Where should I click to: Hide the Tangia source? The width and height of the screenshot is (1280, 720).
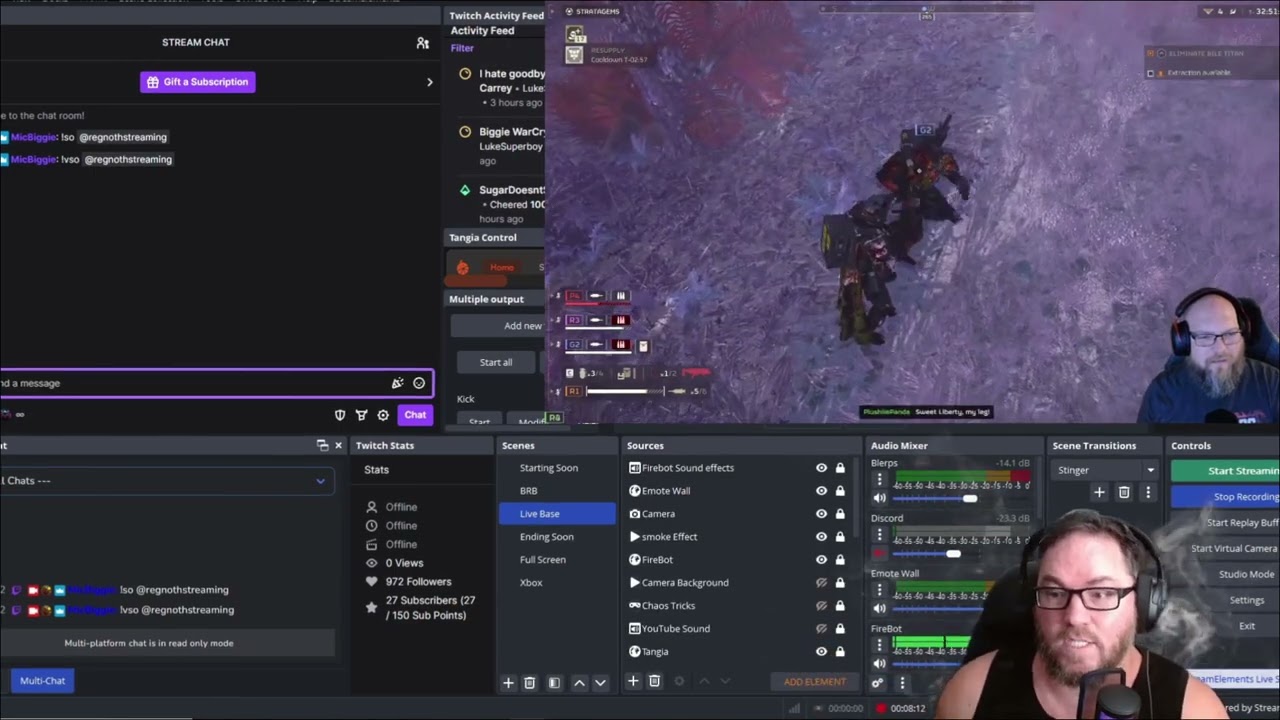tap(821, 652)
